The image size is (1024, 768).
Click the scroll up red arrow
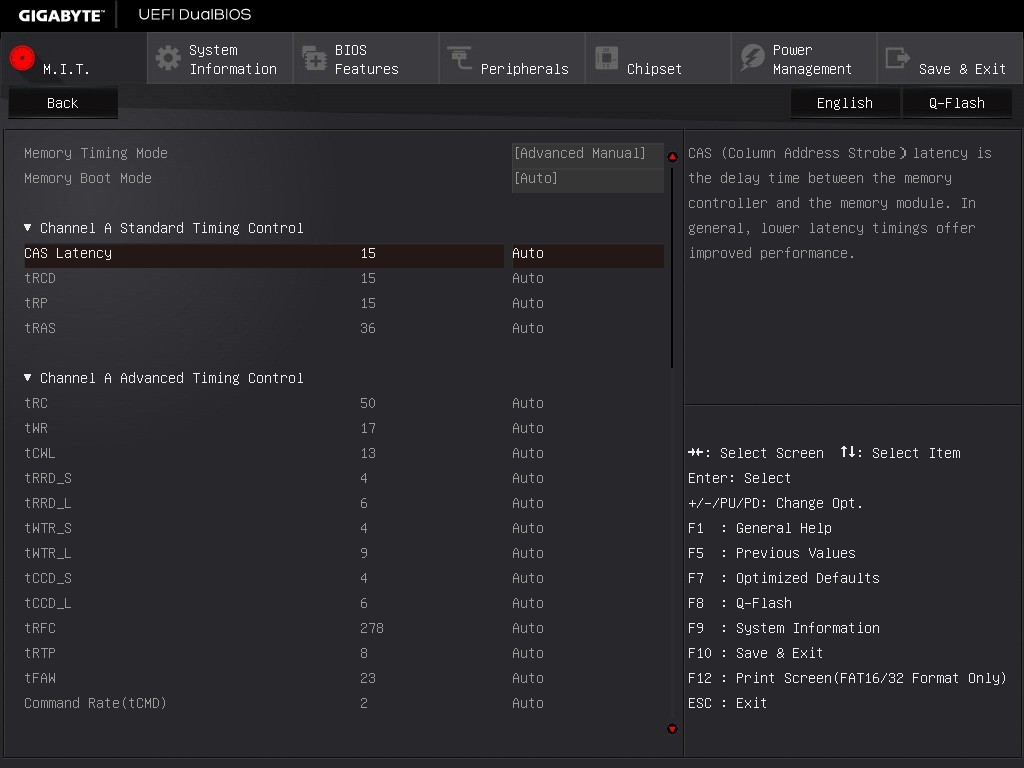pyautogui.click(x=672, y=157)
